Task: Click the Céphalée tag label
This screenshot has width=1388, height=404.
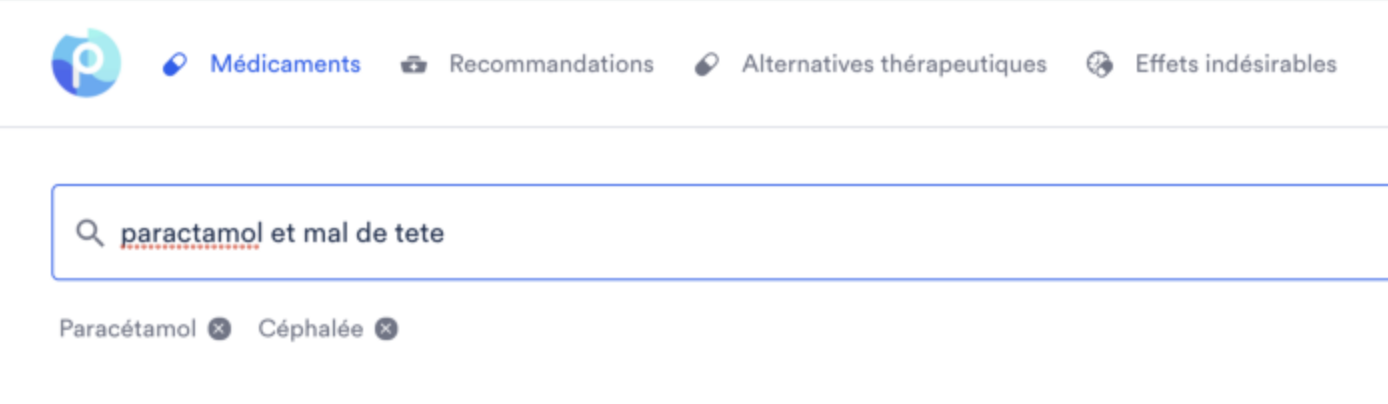Action: pyautogui.click(x=310, y=329)
